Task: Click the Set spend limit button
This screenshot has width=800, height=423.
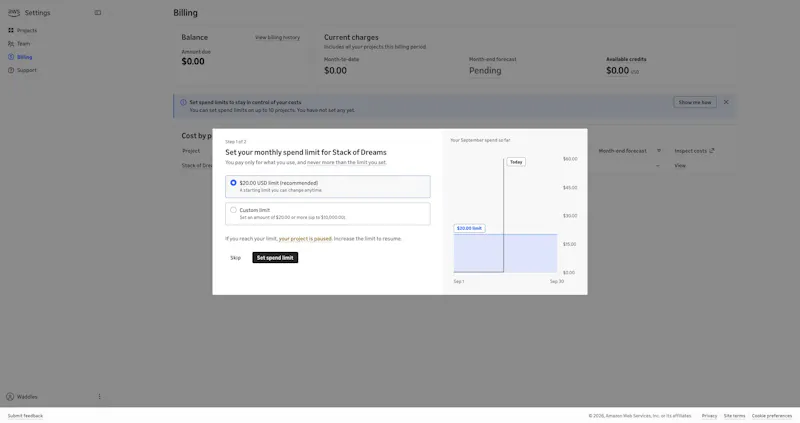Action: pyautogui.click(x=275, y=258)
